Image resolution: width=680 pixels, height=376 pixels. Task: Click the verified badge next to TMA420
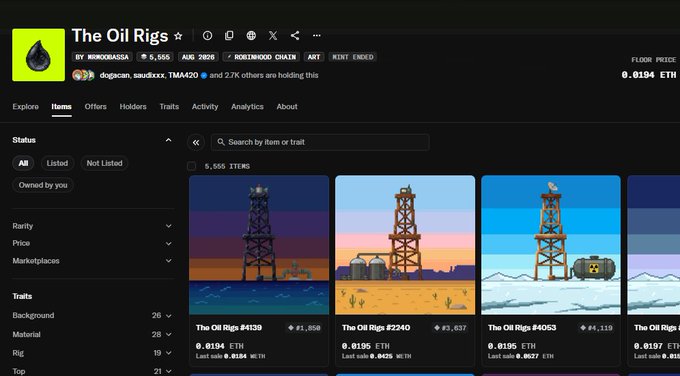203,75
